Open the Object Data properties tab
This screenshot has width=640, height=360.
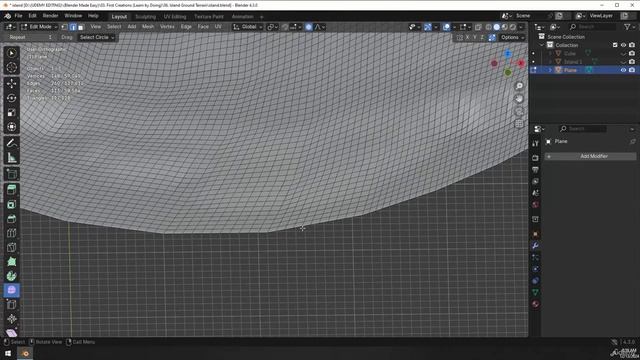click(535, 292)
